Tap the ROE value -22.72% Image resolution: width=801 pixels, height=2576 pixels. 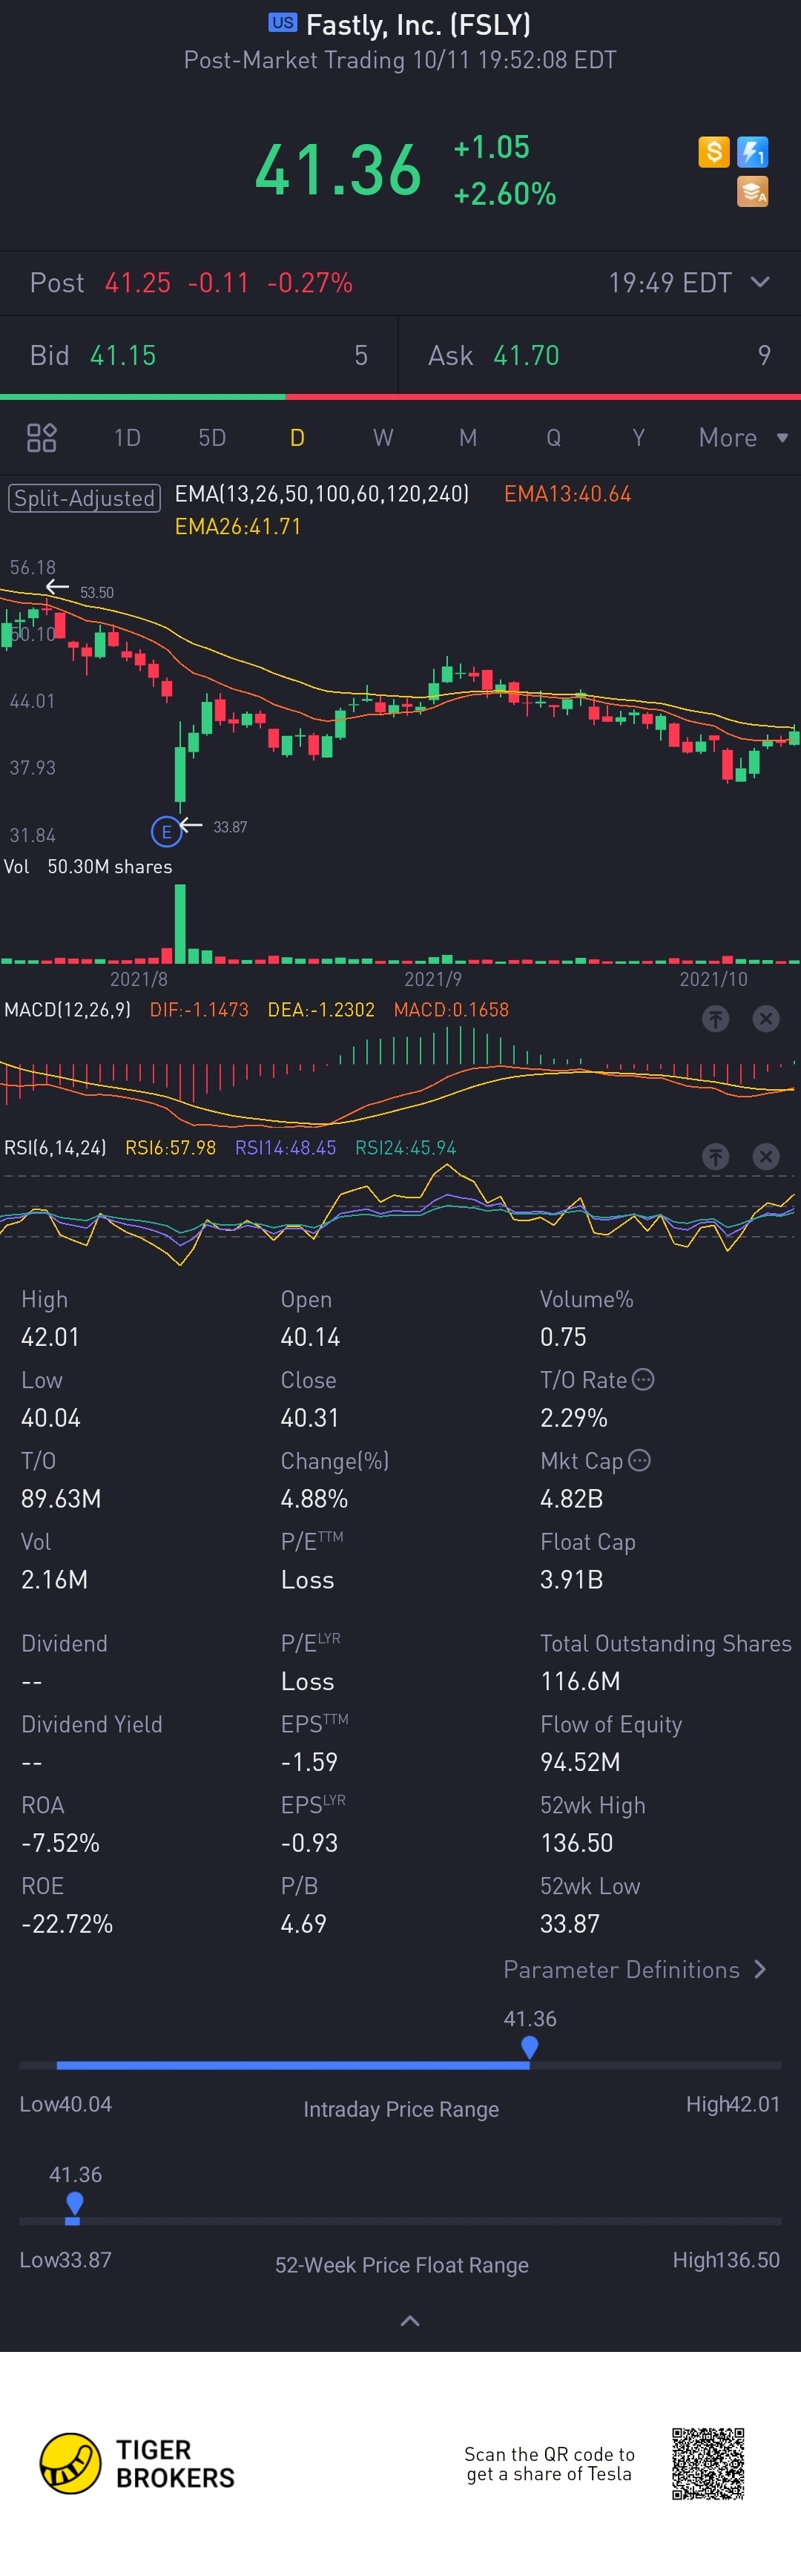pos(67,1923)
